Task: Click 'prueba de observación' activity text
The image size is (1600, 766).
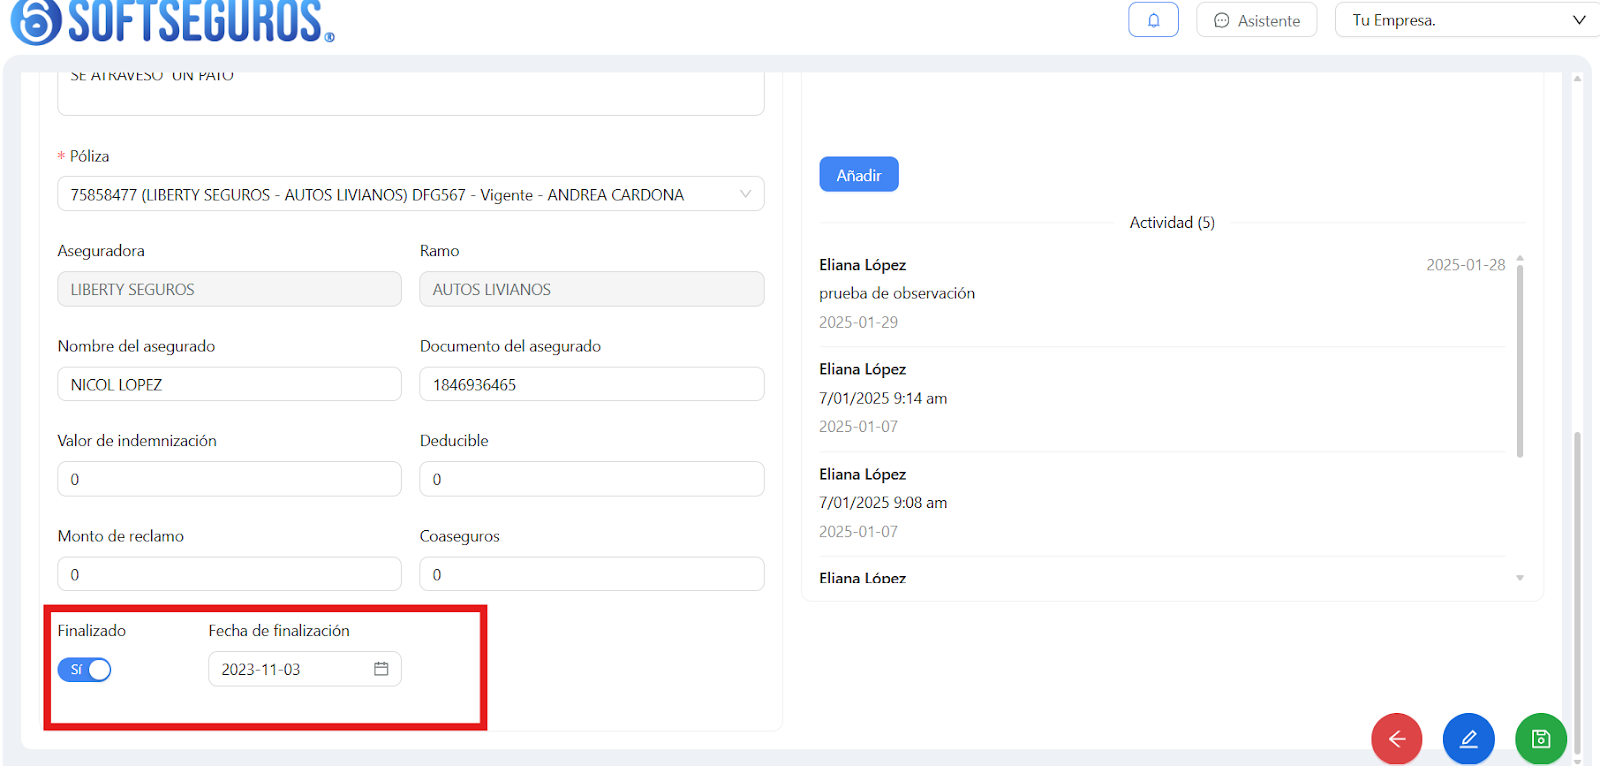Action: (897, 293)
